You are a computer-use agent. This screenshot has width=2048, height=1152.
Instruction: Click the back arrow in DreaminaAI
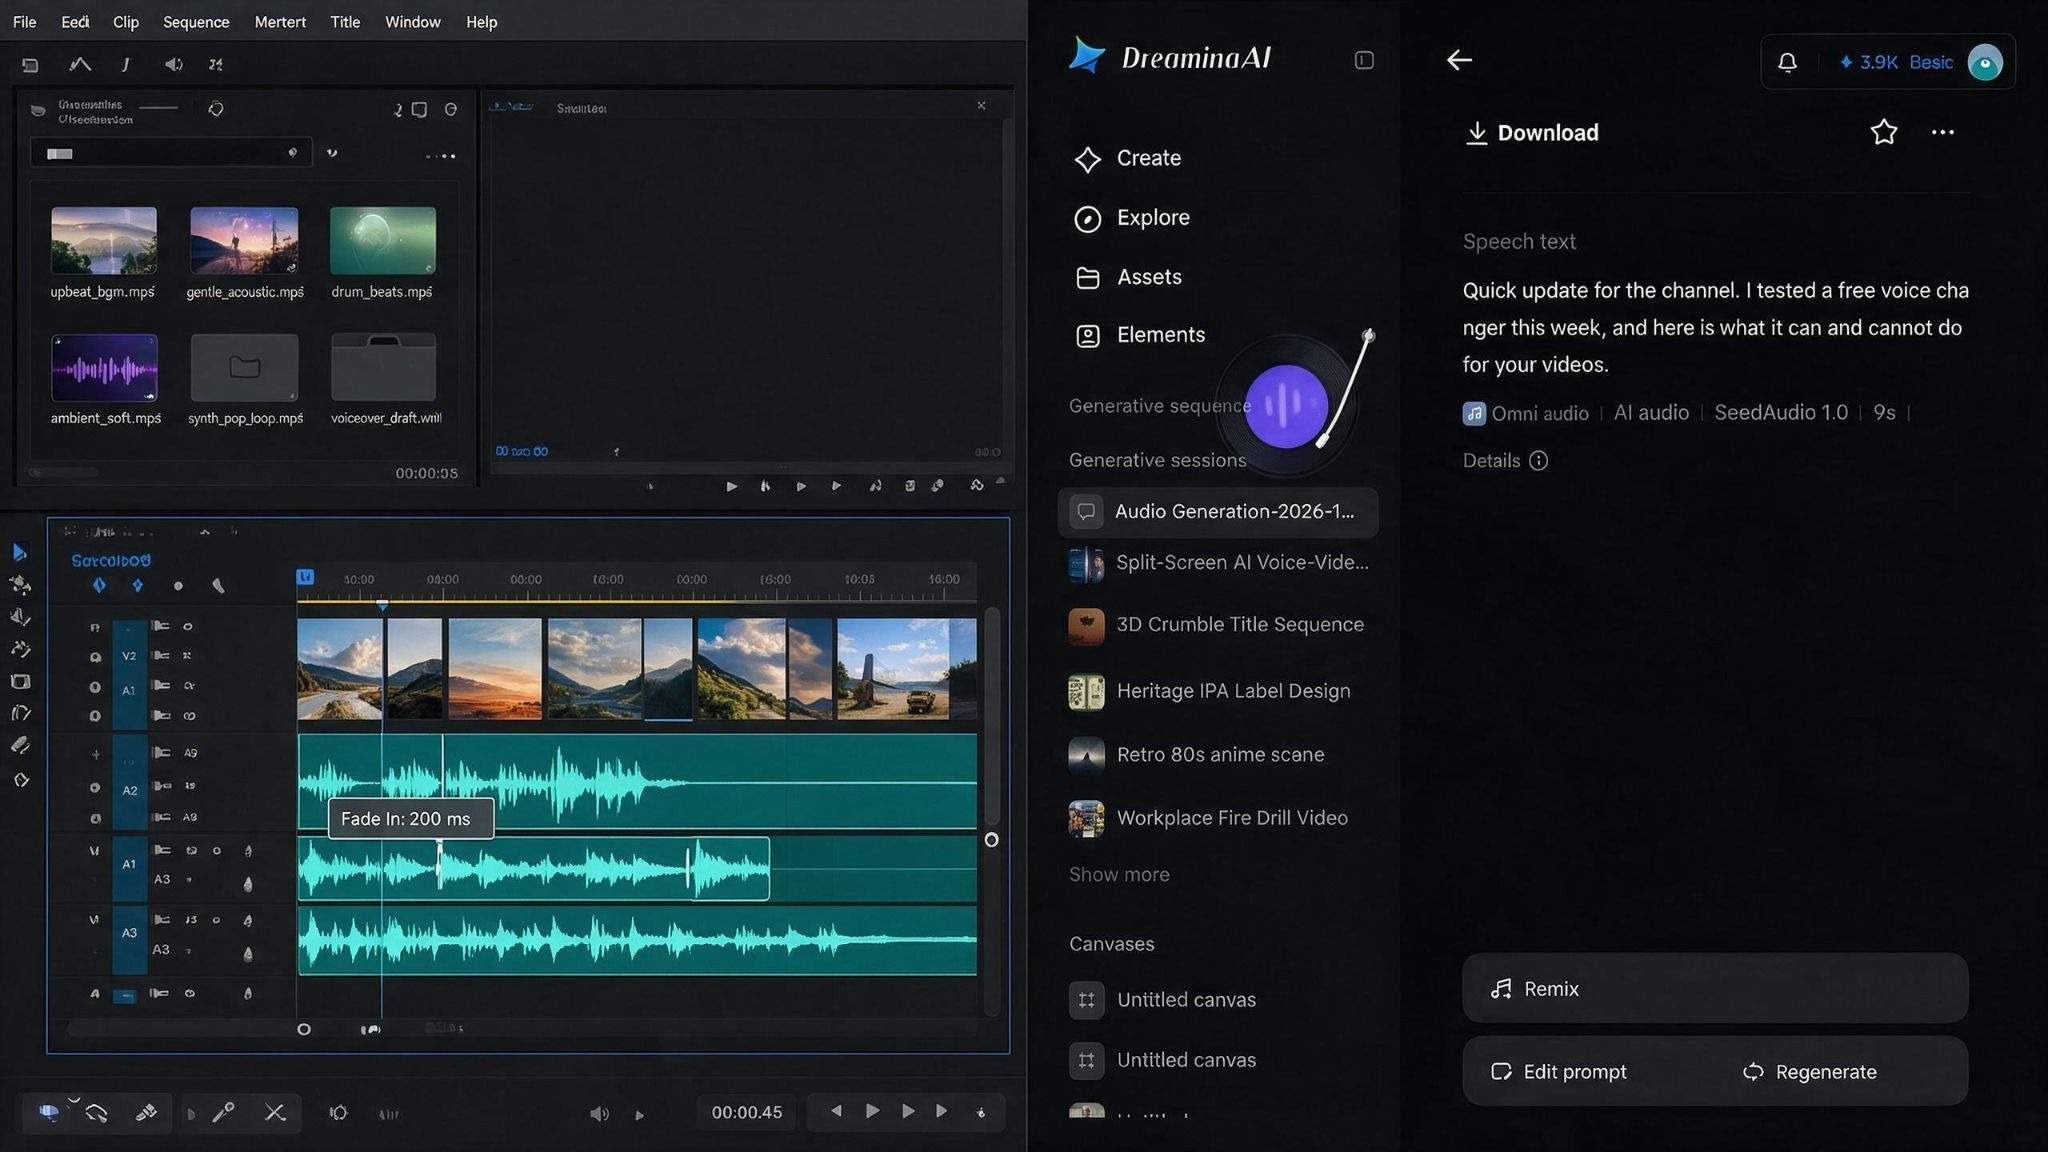[1459, 60]
